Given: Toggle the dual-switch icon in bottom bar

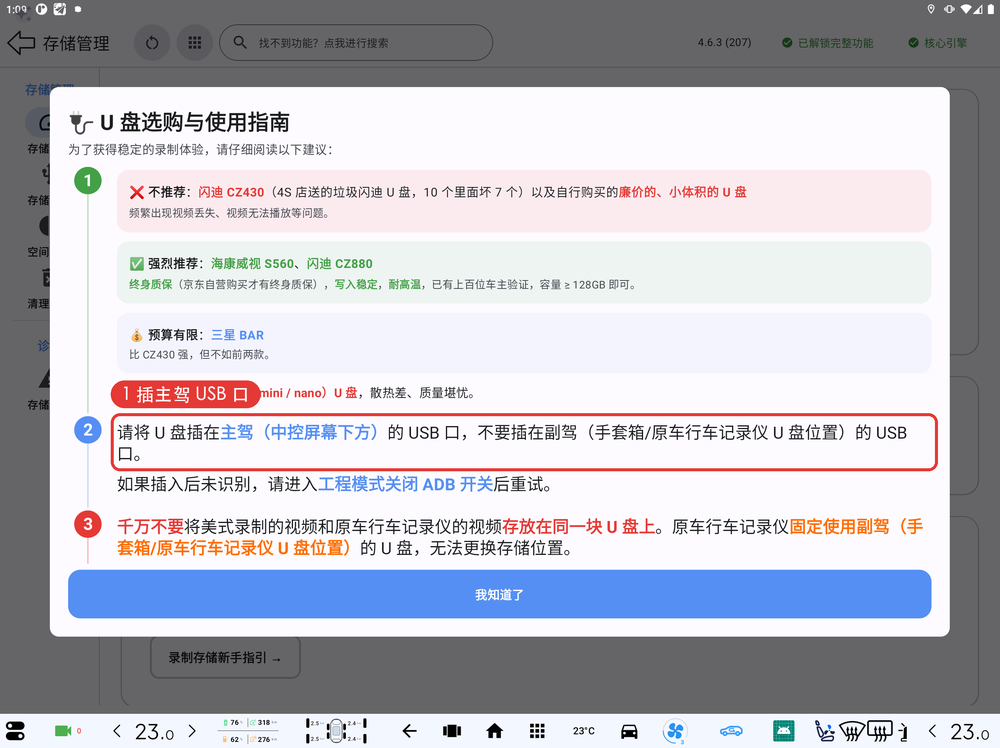Looking at the screenshot, I should click(x=15, y=731).
